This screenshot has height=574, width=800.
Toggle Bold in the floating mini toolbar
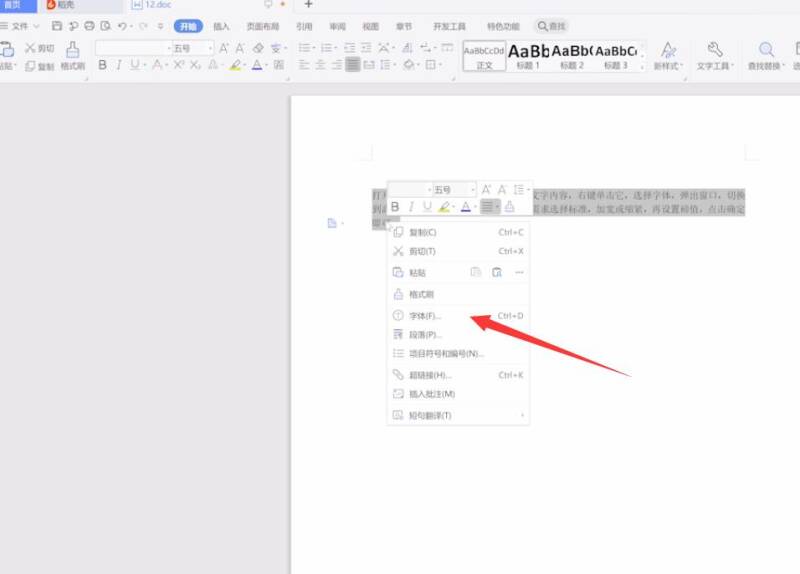[395, 207]
